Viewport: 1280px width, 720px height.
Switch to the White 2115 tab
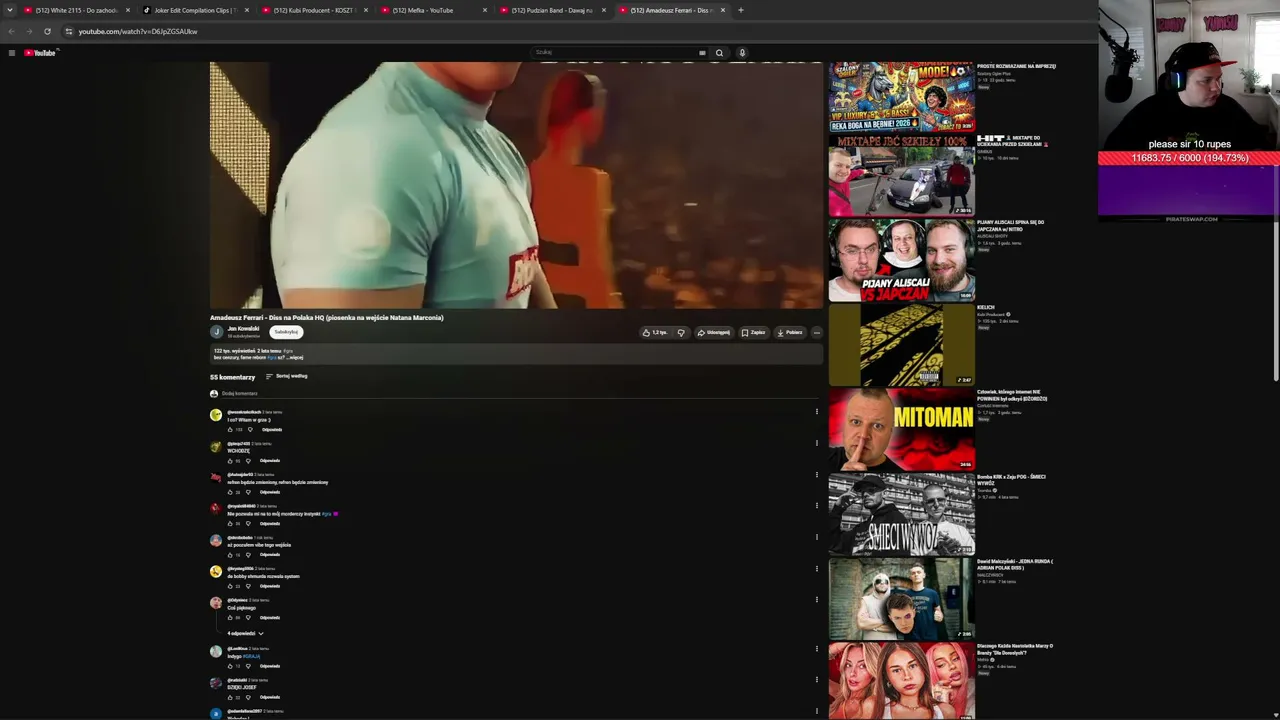(x=77, y=10)
